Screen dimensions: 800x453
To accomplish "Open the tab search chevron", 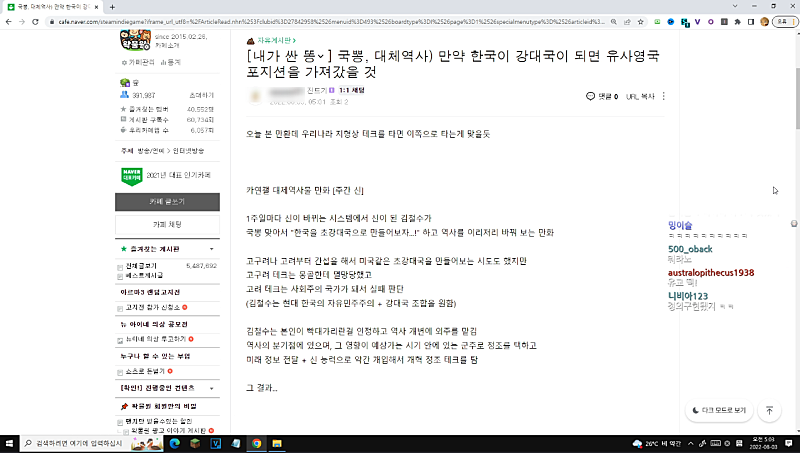I will click(x=735, y=6).
